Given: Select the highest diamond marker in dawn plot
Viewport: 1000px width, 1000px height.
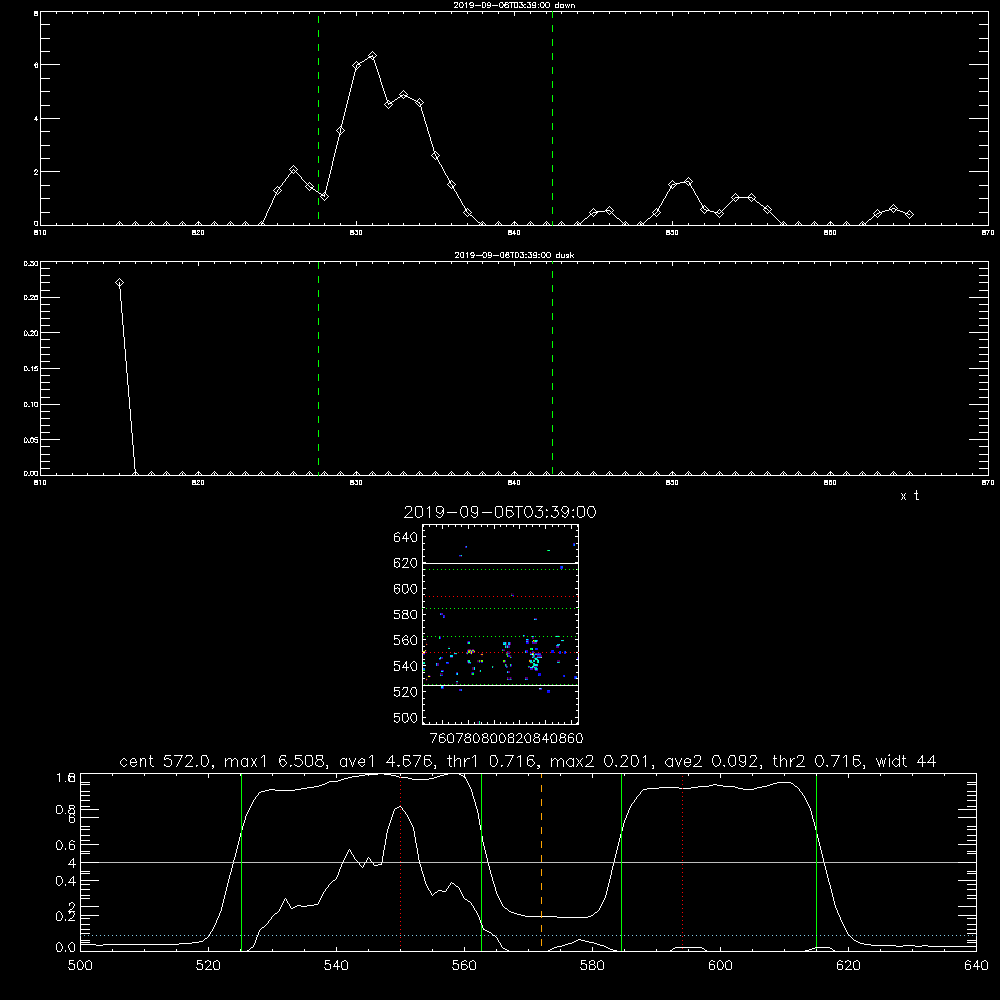Looking at the screenshot, I should pos(372,56).
